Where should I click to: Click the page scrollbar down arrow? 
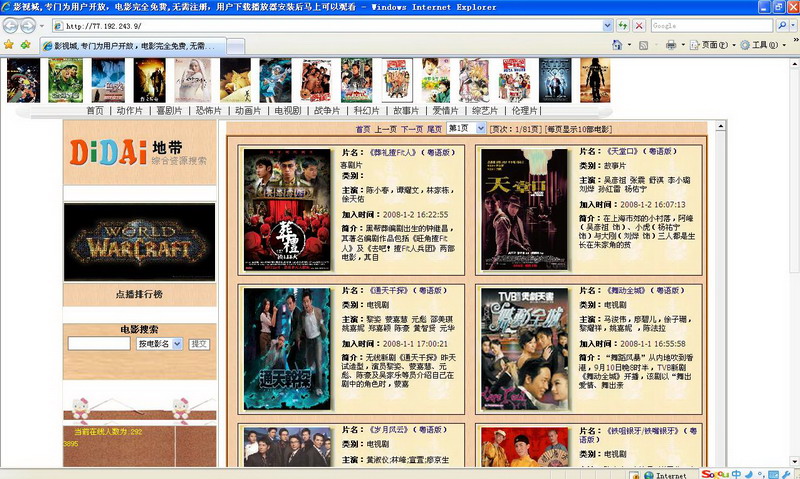point(795,461)
